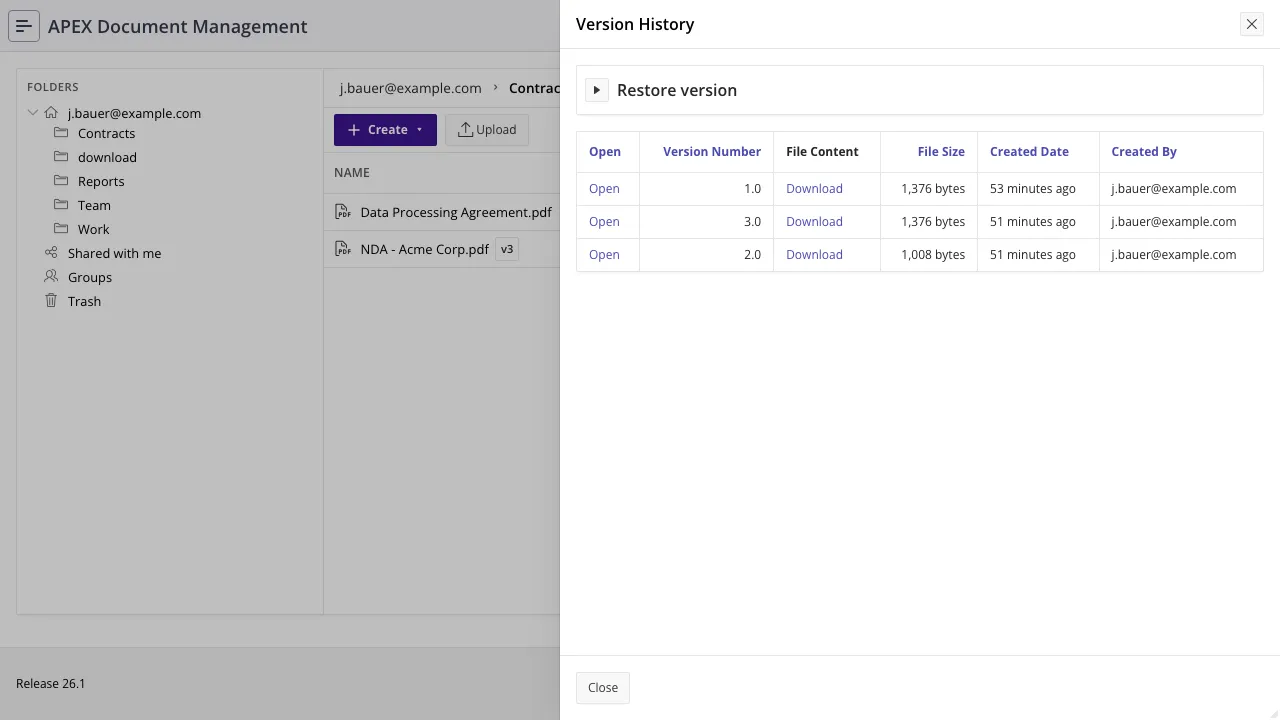Open Data Processing Agreement.pdf file

click(456, 212)
